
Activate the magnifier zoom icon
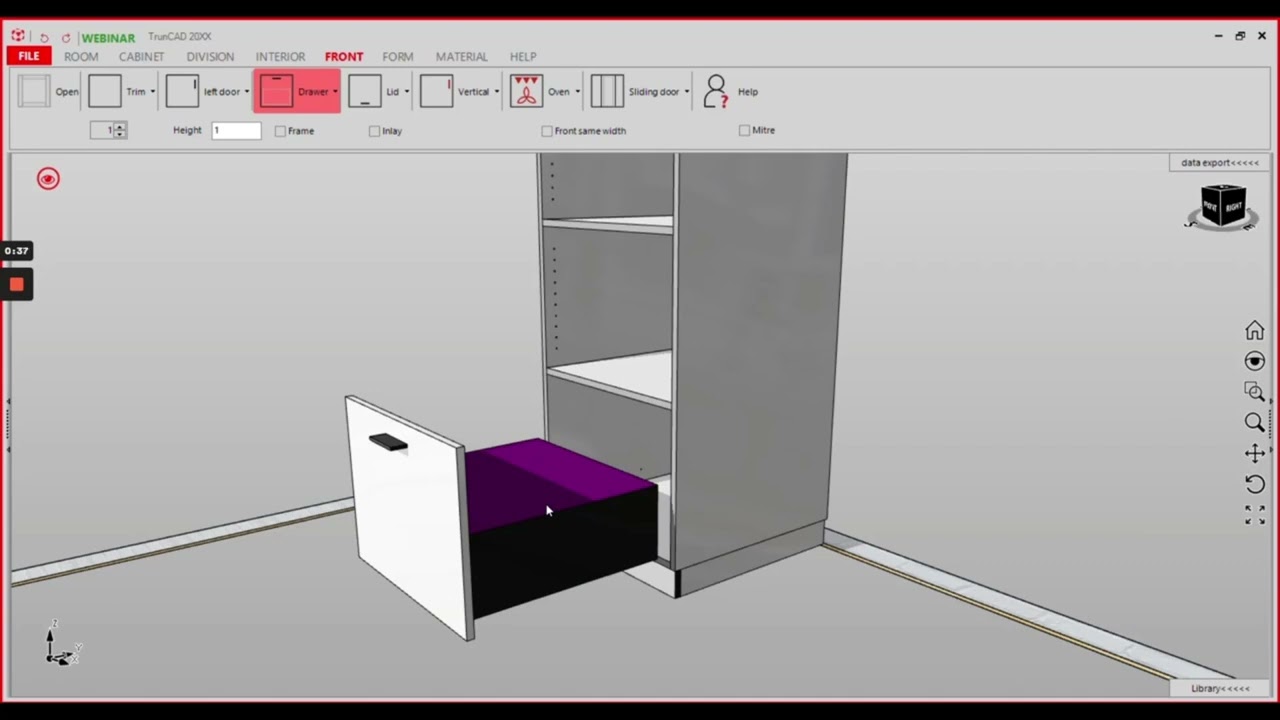(x=1254, y=422)
